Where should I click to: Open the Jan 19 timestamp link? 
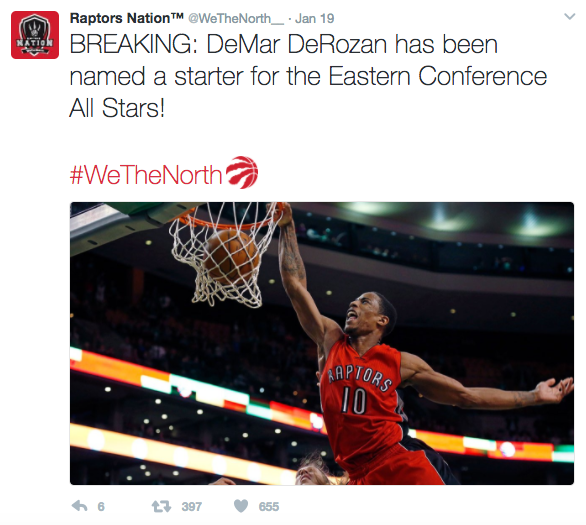click(314, 18)
